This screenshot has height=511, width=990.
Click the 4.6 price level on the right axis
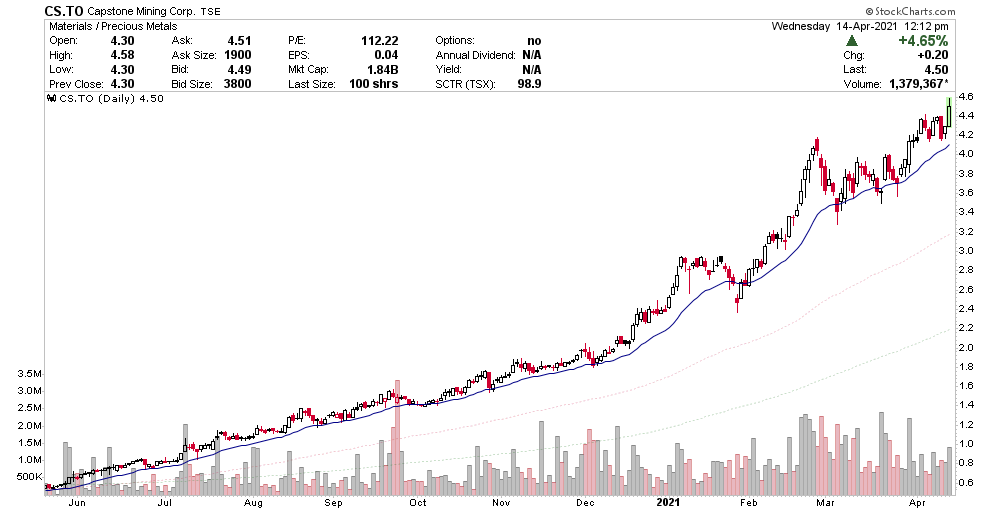[967, 97]
